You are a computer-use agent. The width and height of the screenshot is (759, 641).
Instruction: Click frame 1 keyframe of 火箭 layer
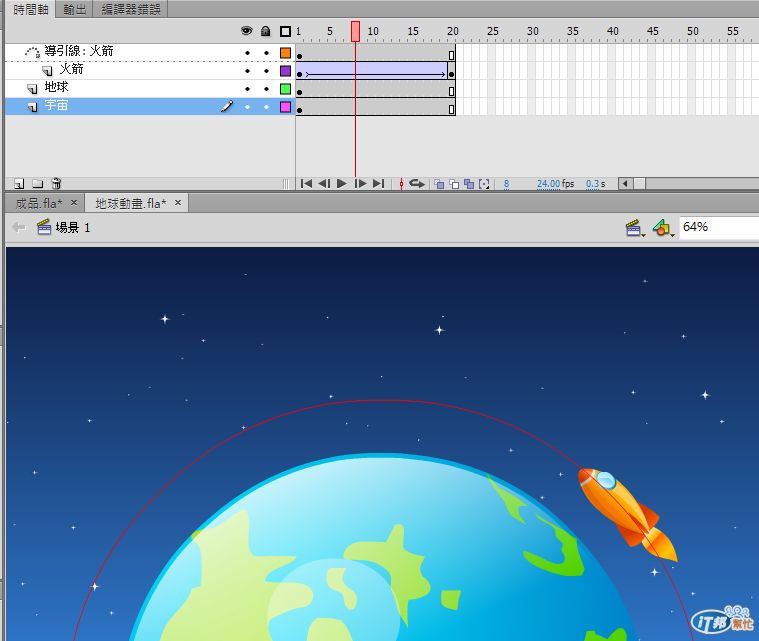(300, 74)
